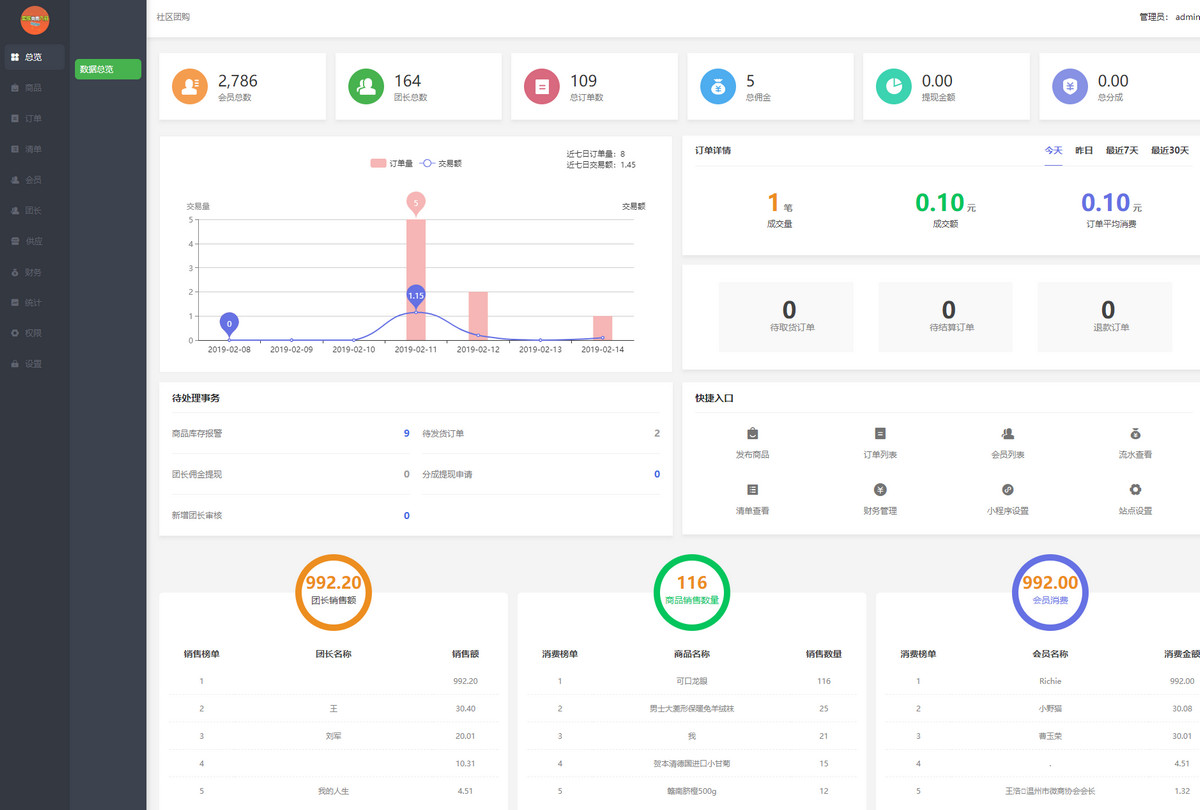Click the 清单查看 list icon

752,490
